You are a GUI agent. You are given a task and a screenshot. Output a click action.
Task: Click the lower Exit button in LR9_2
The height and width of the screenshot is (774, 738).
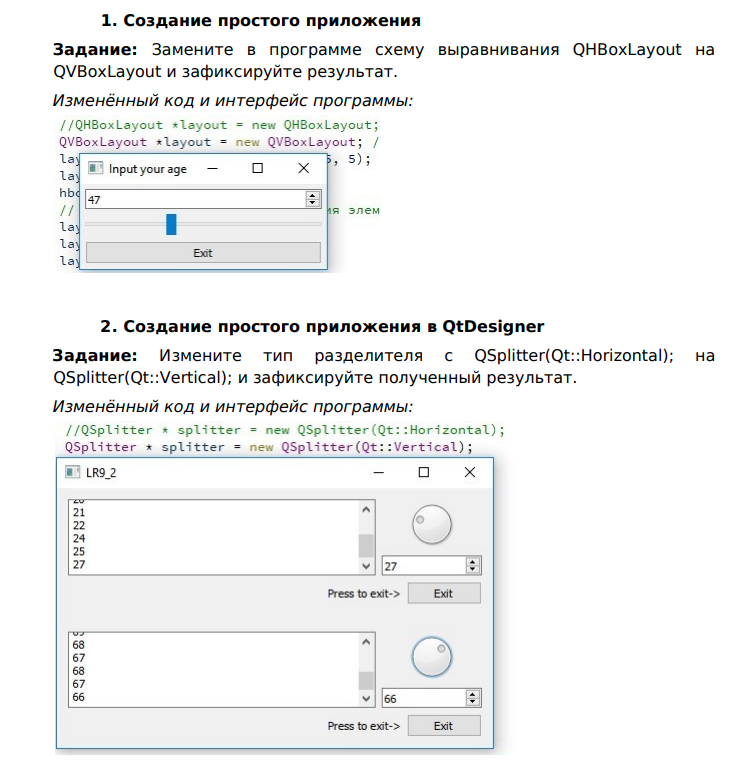click(x=444, y=726)
